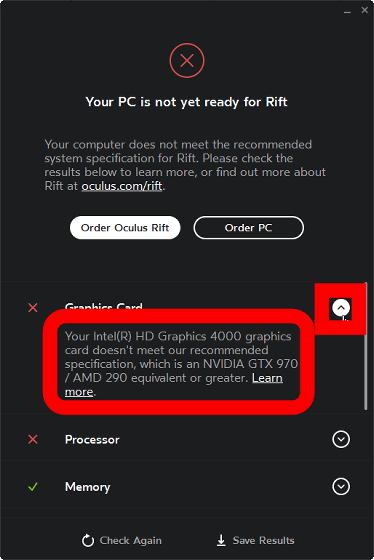Viewport: 374px width, 560px height.
Task: Expand the Processor section chevron
Action: click(x=341, y=439)
